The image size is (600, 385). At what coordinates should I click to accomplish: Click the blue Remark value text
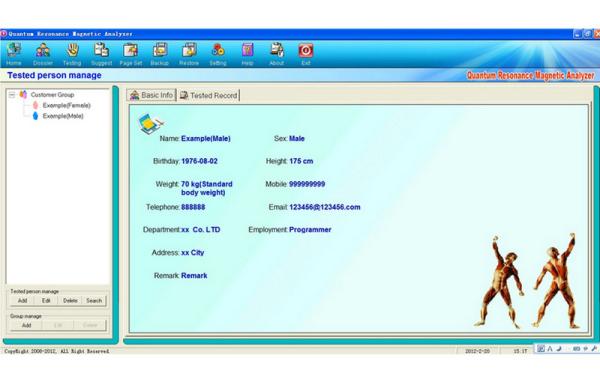[x=194, y=276]
